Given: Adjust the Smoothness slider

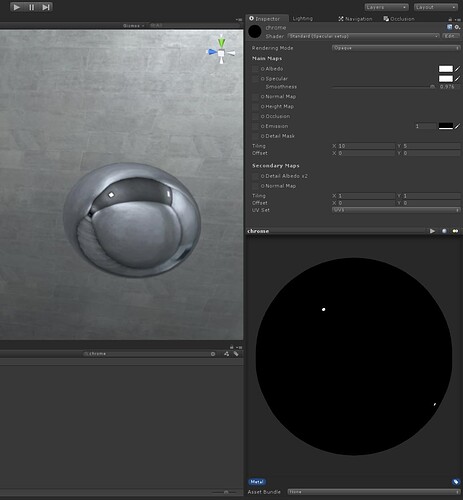Looking at the screenshot, I should pos(384,87).
